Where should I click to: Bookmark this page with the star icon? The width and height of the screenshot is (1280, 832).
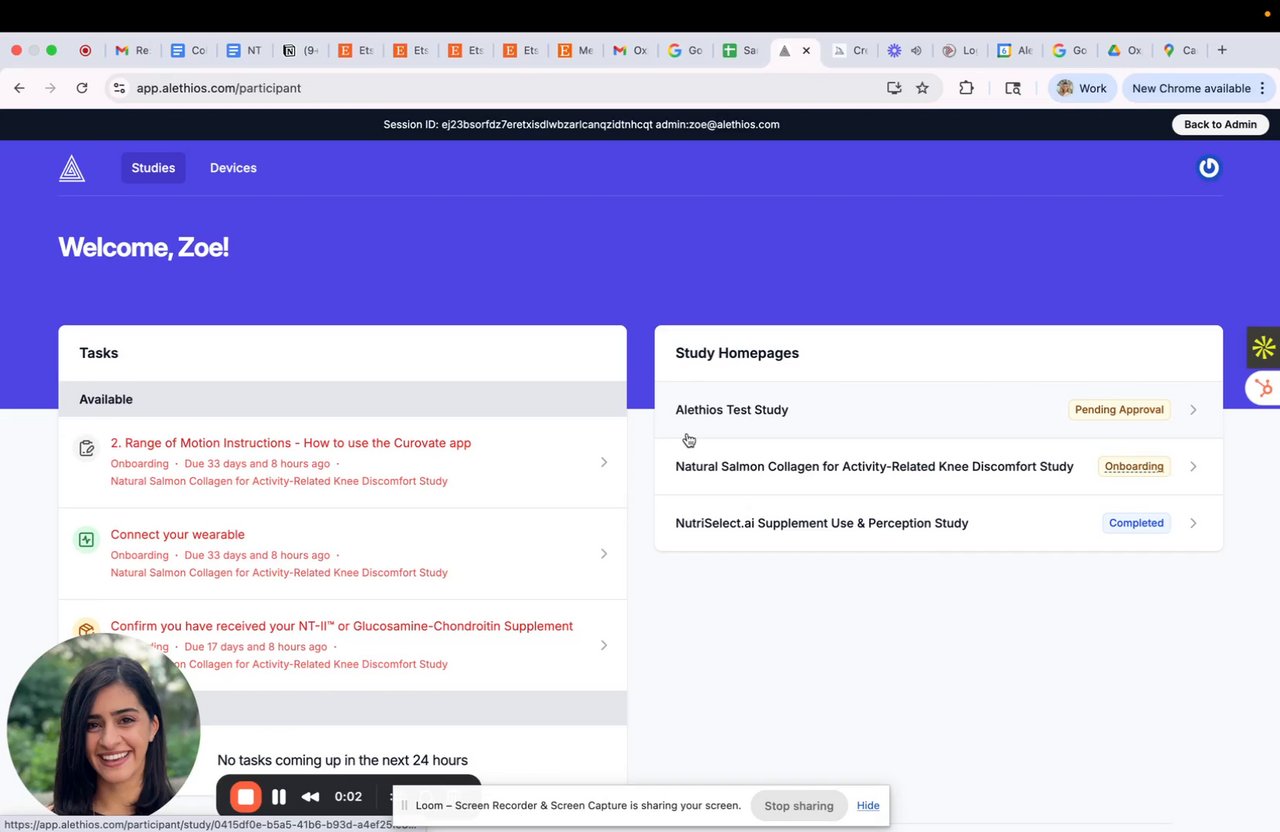(922, 88)
